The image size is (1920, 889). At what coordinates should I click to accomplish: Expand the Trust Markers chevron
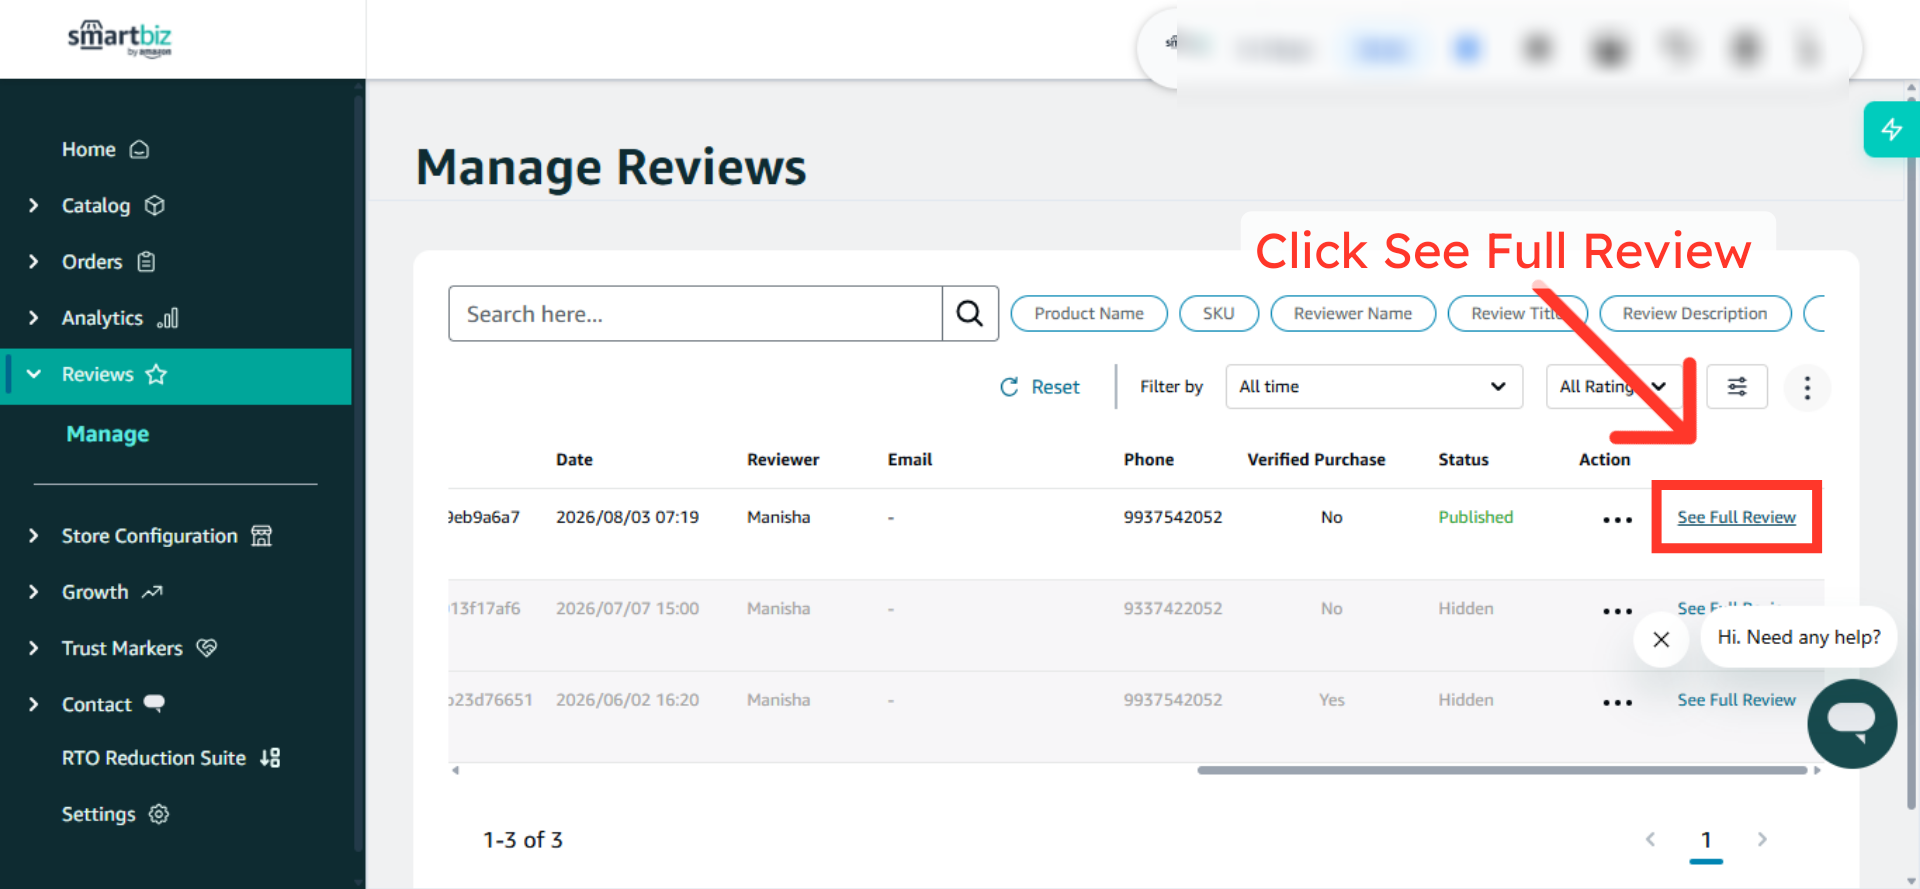[34, 647]
